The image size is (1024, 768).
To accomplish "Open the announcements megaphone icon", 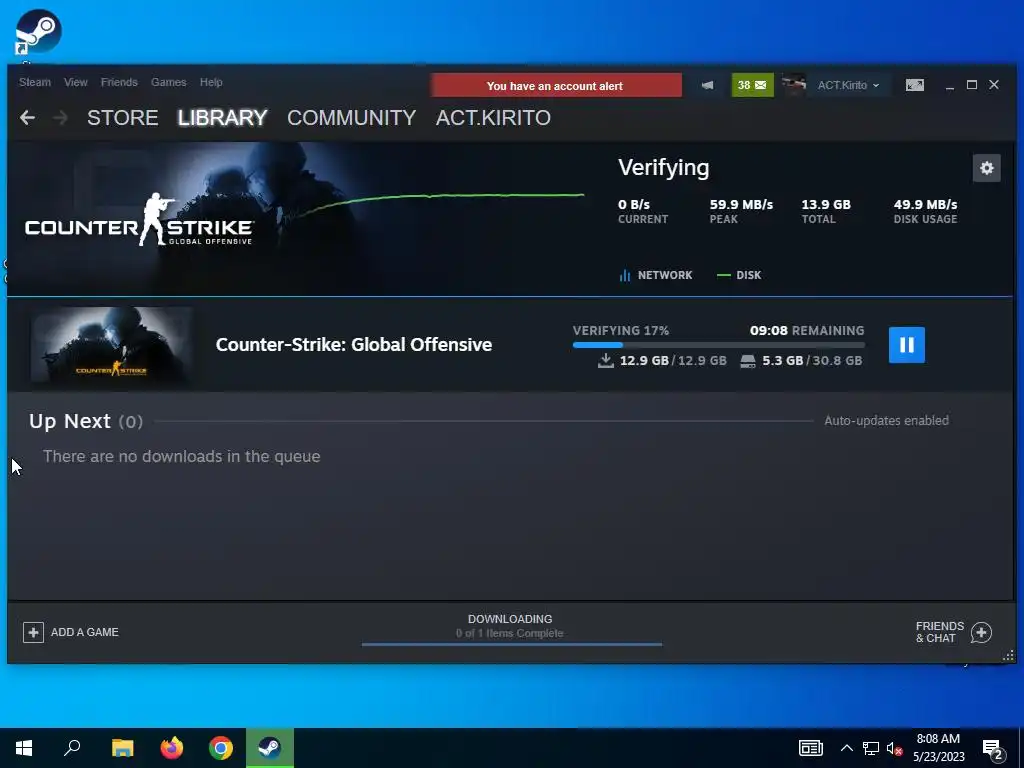I will pos(707,85).
